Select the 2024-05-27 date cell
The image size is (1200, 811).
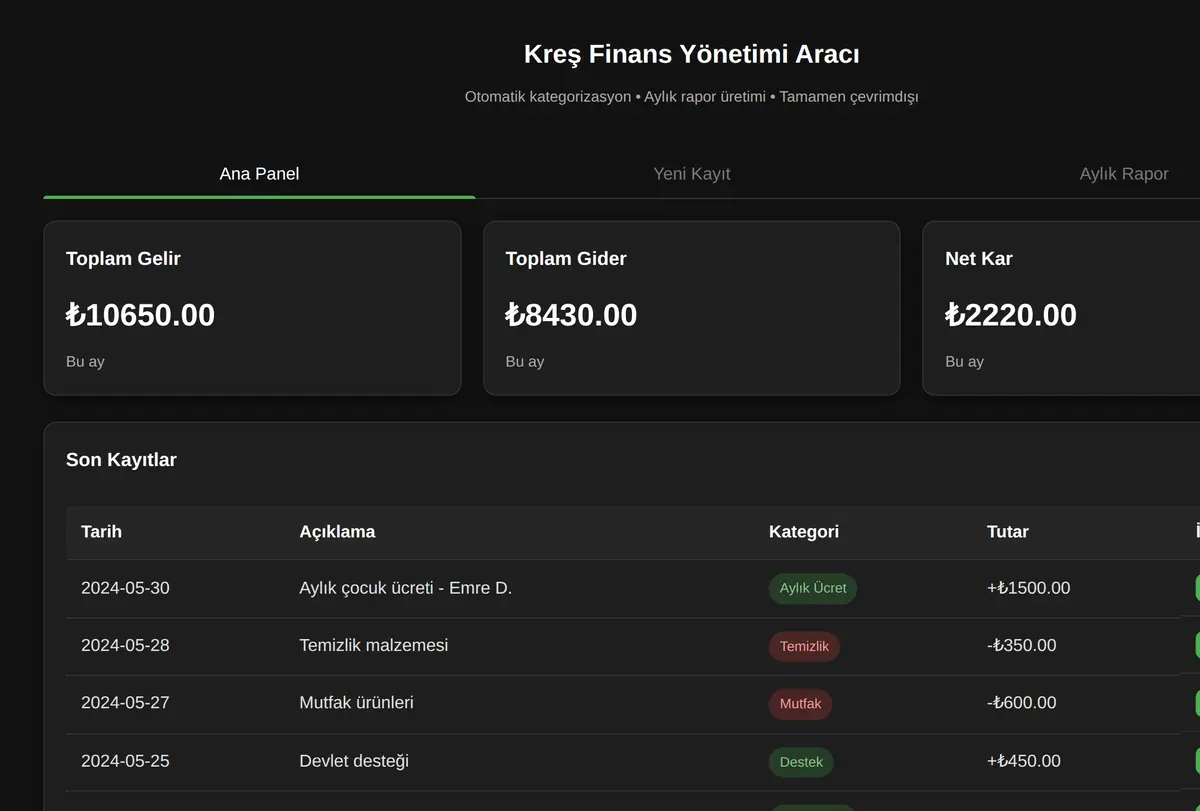125,703
